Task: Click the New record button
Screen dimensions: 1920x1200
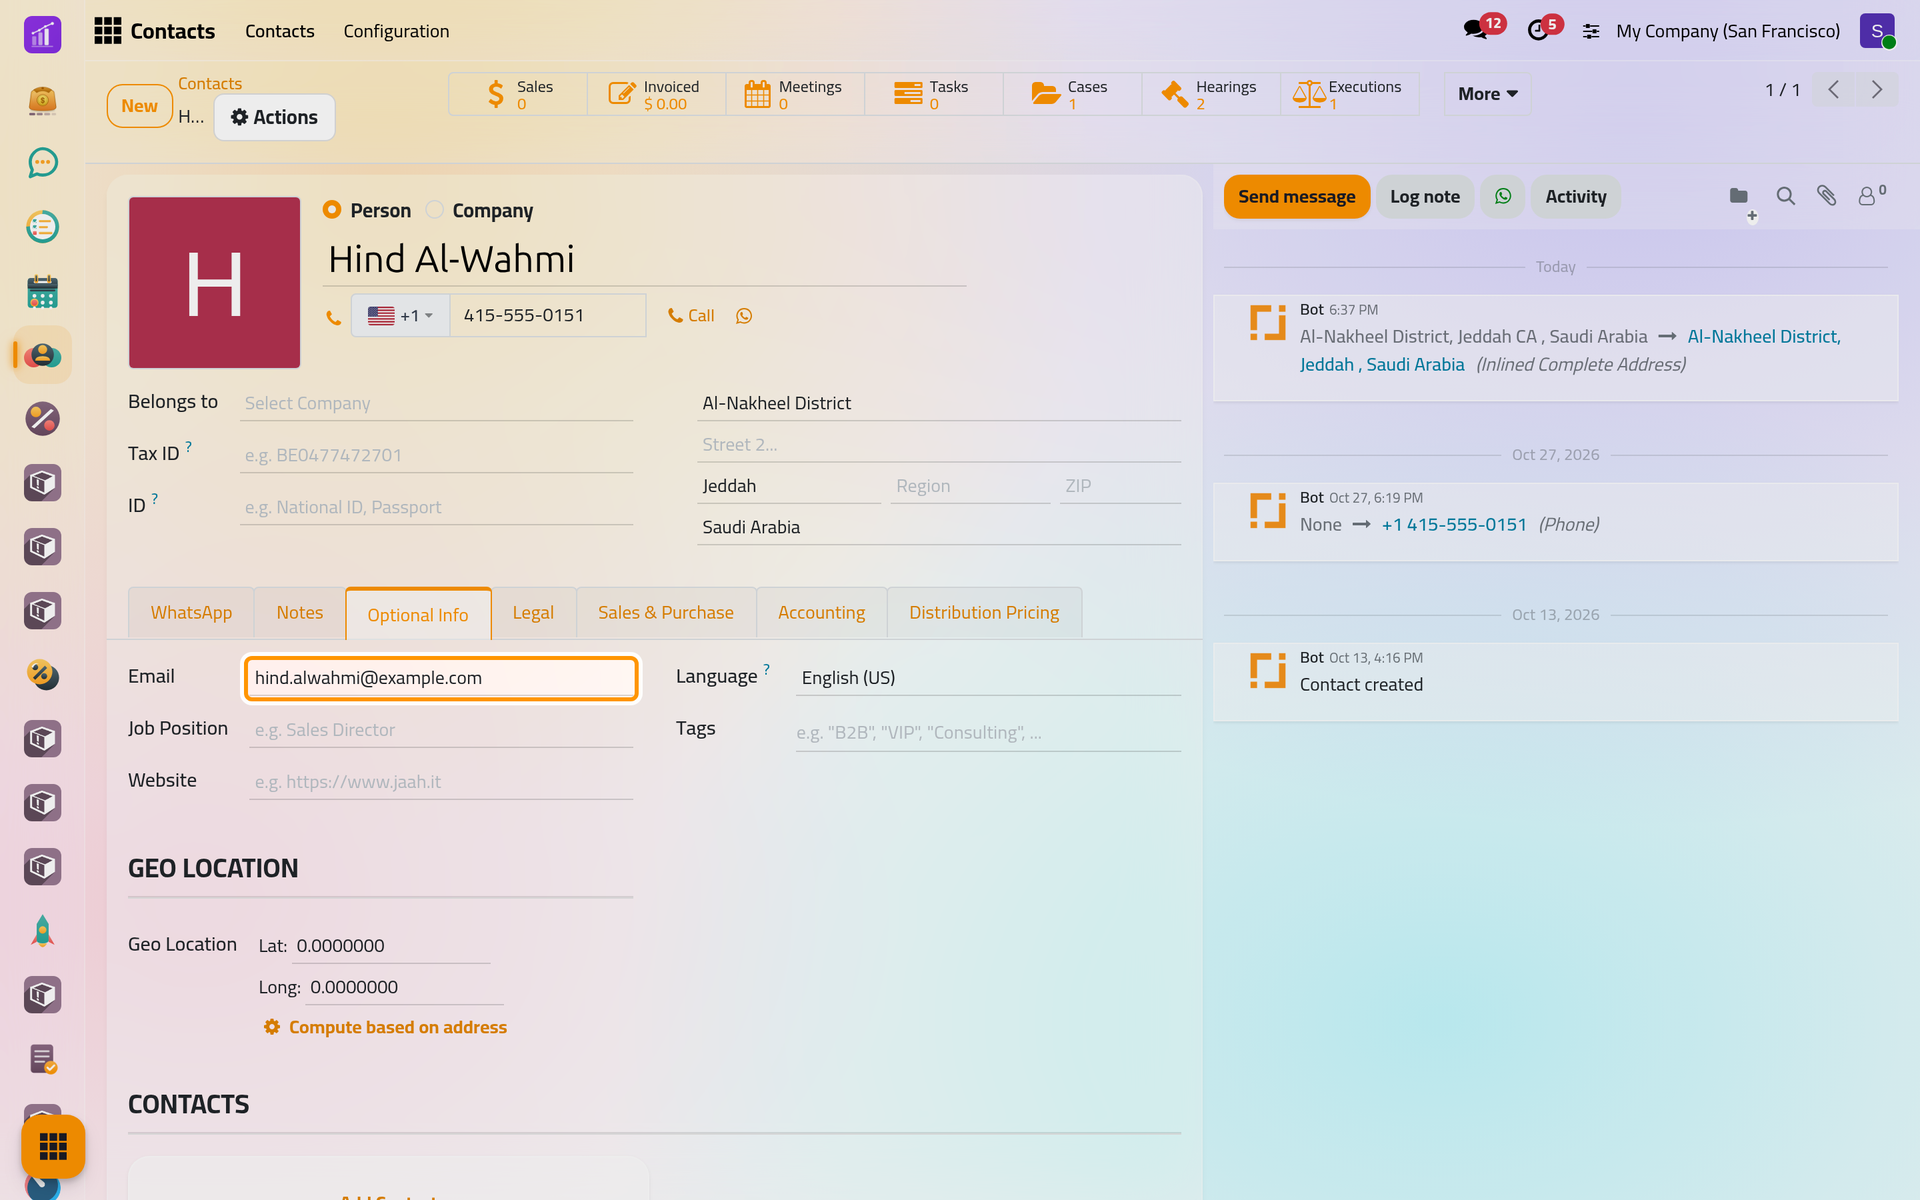Action: point(140,106)
